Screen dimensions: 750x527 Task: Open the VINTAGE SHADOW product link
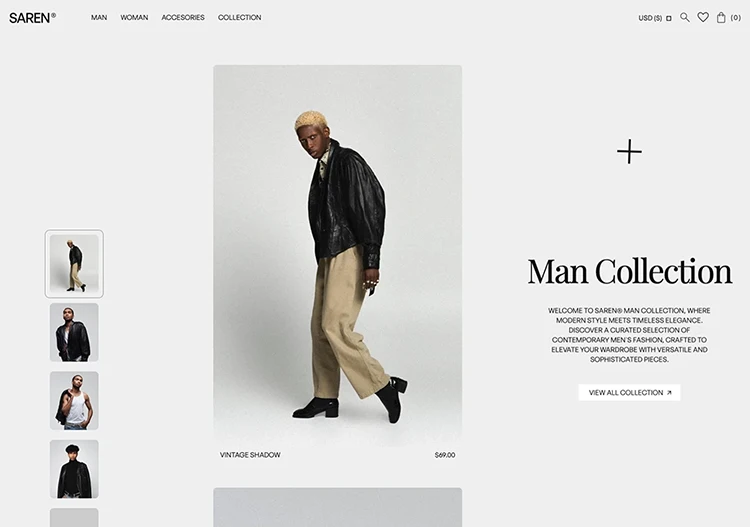[x=250, y=455]
